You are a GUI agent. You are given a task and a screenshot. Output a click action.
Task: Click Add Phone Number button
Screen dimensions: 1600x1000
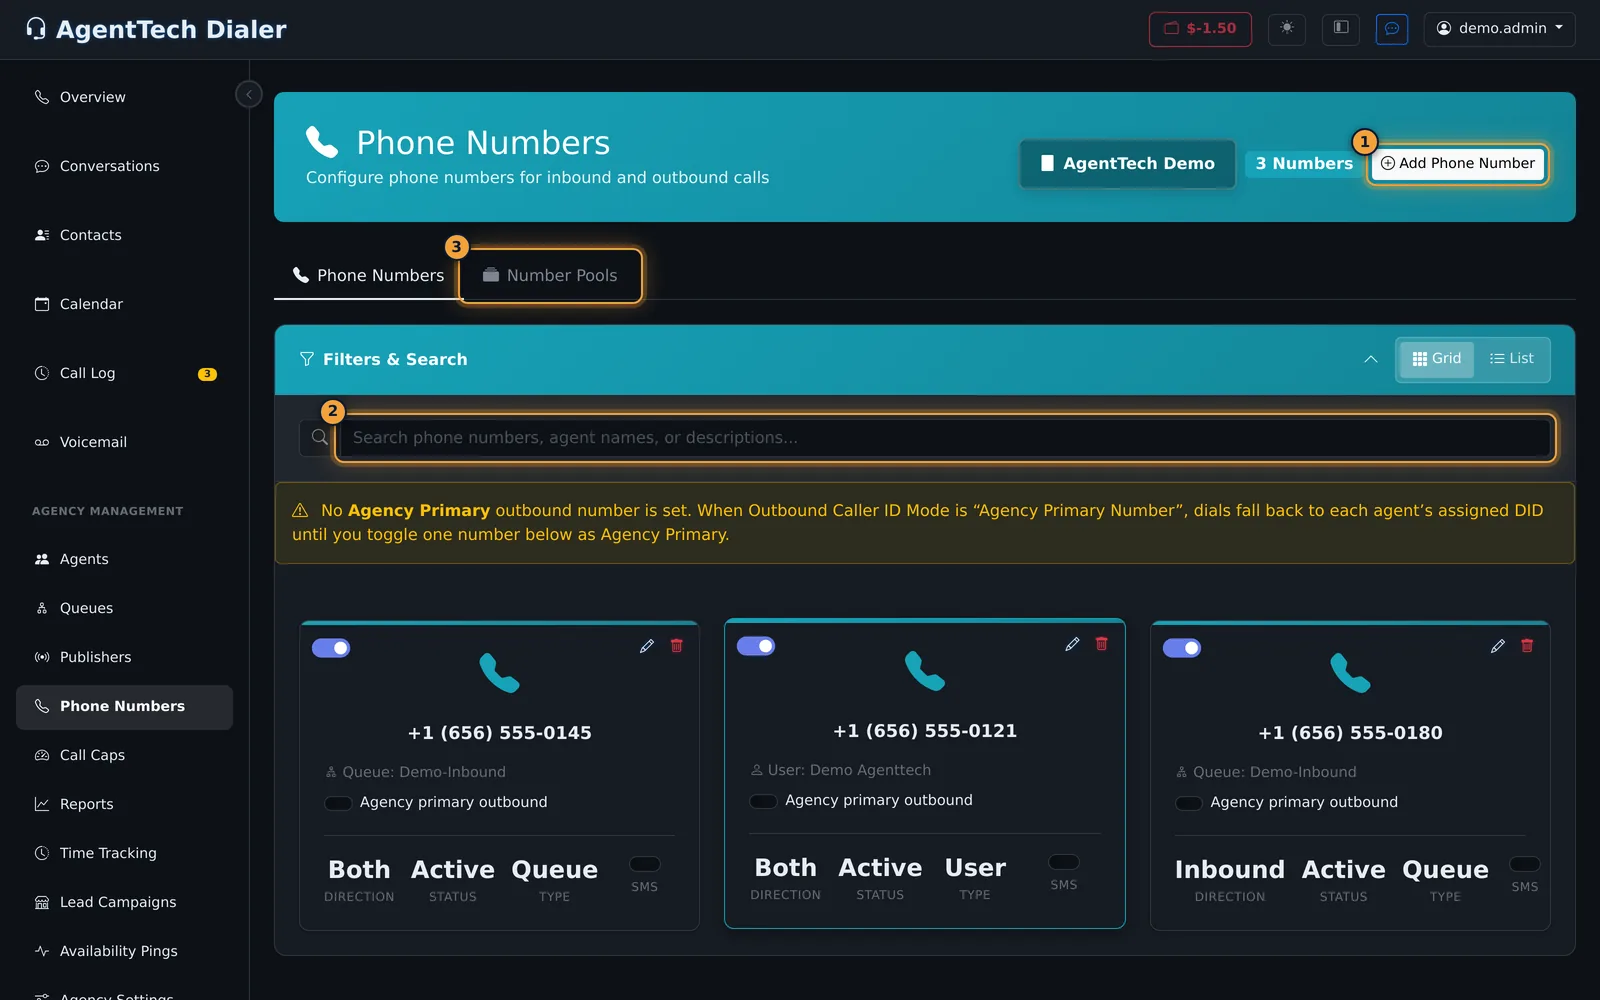coord(1458,163)
